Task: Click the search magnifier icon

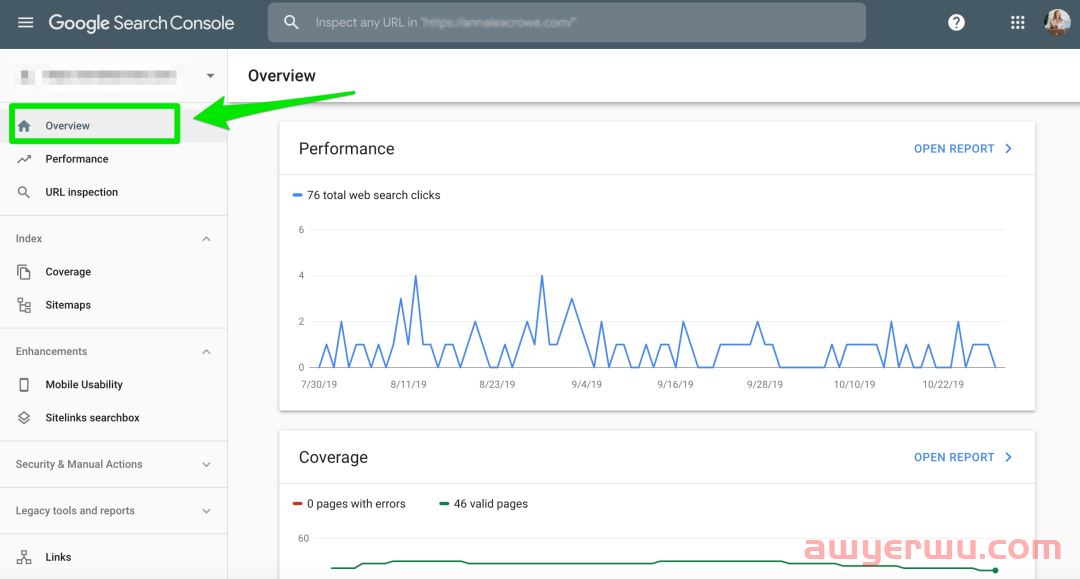Action: click(x=291, y=22)
